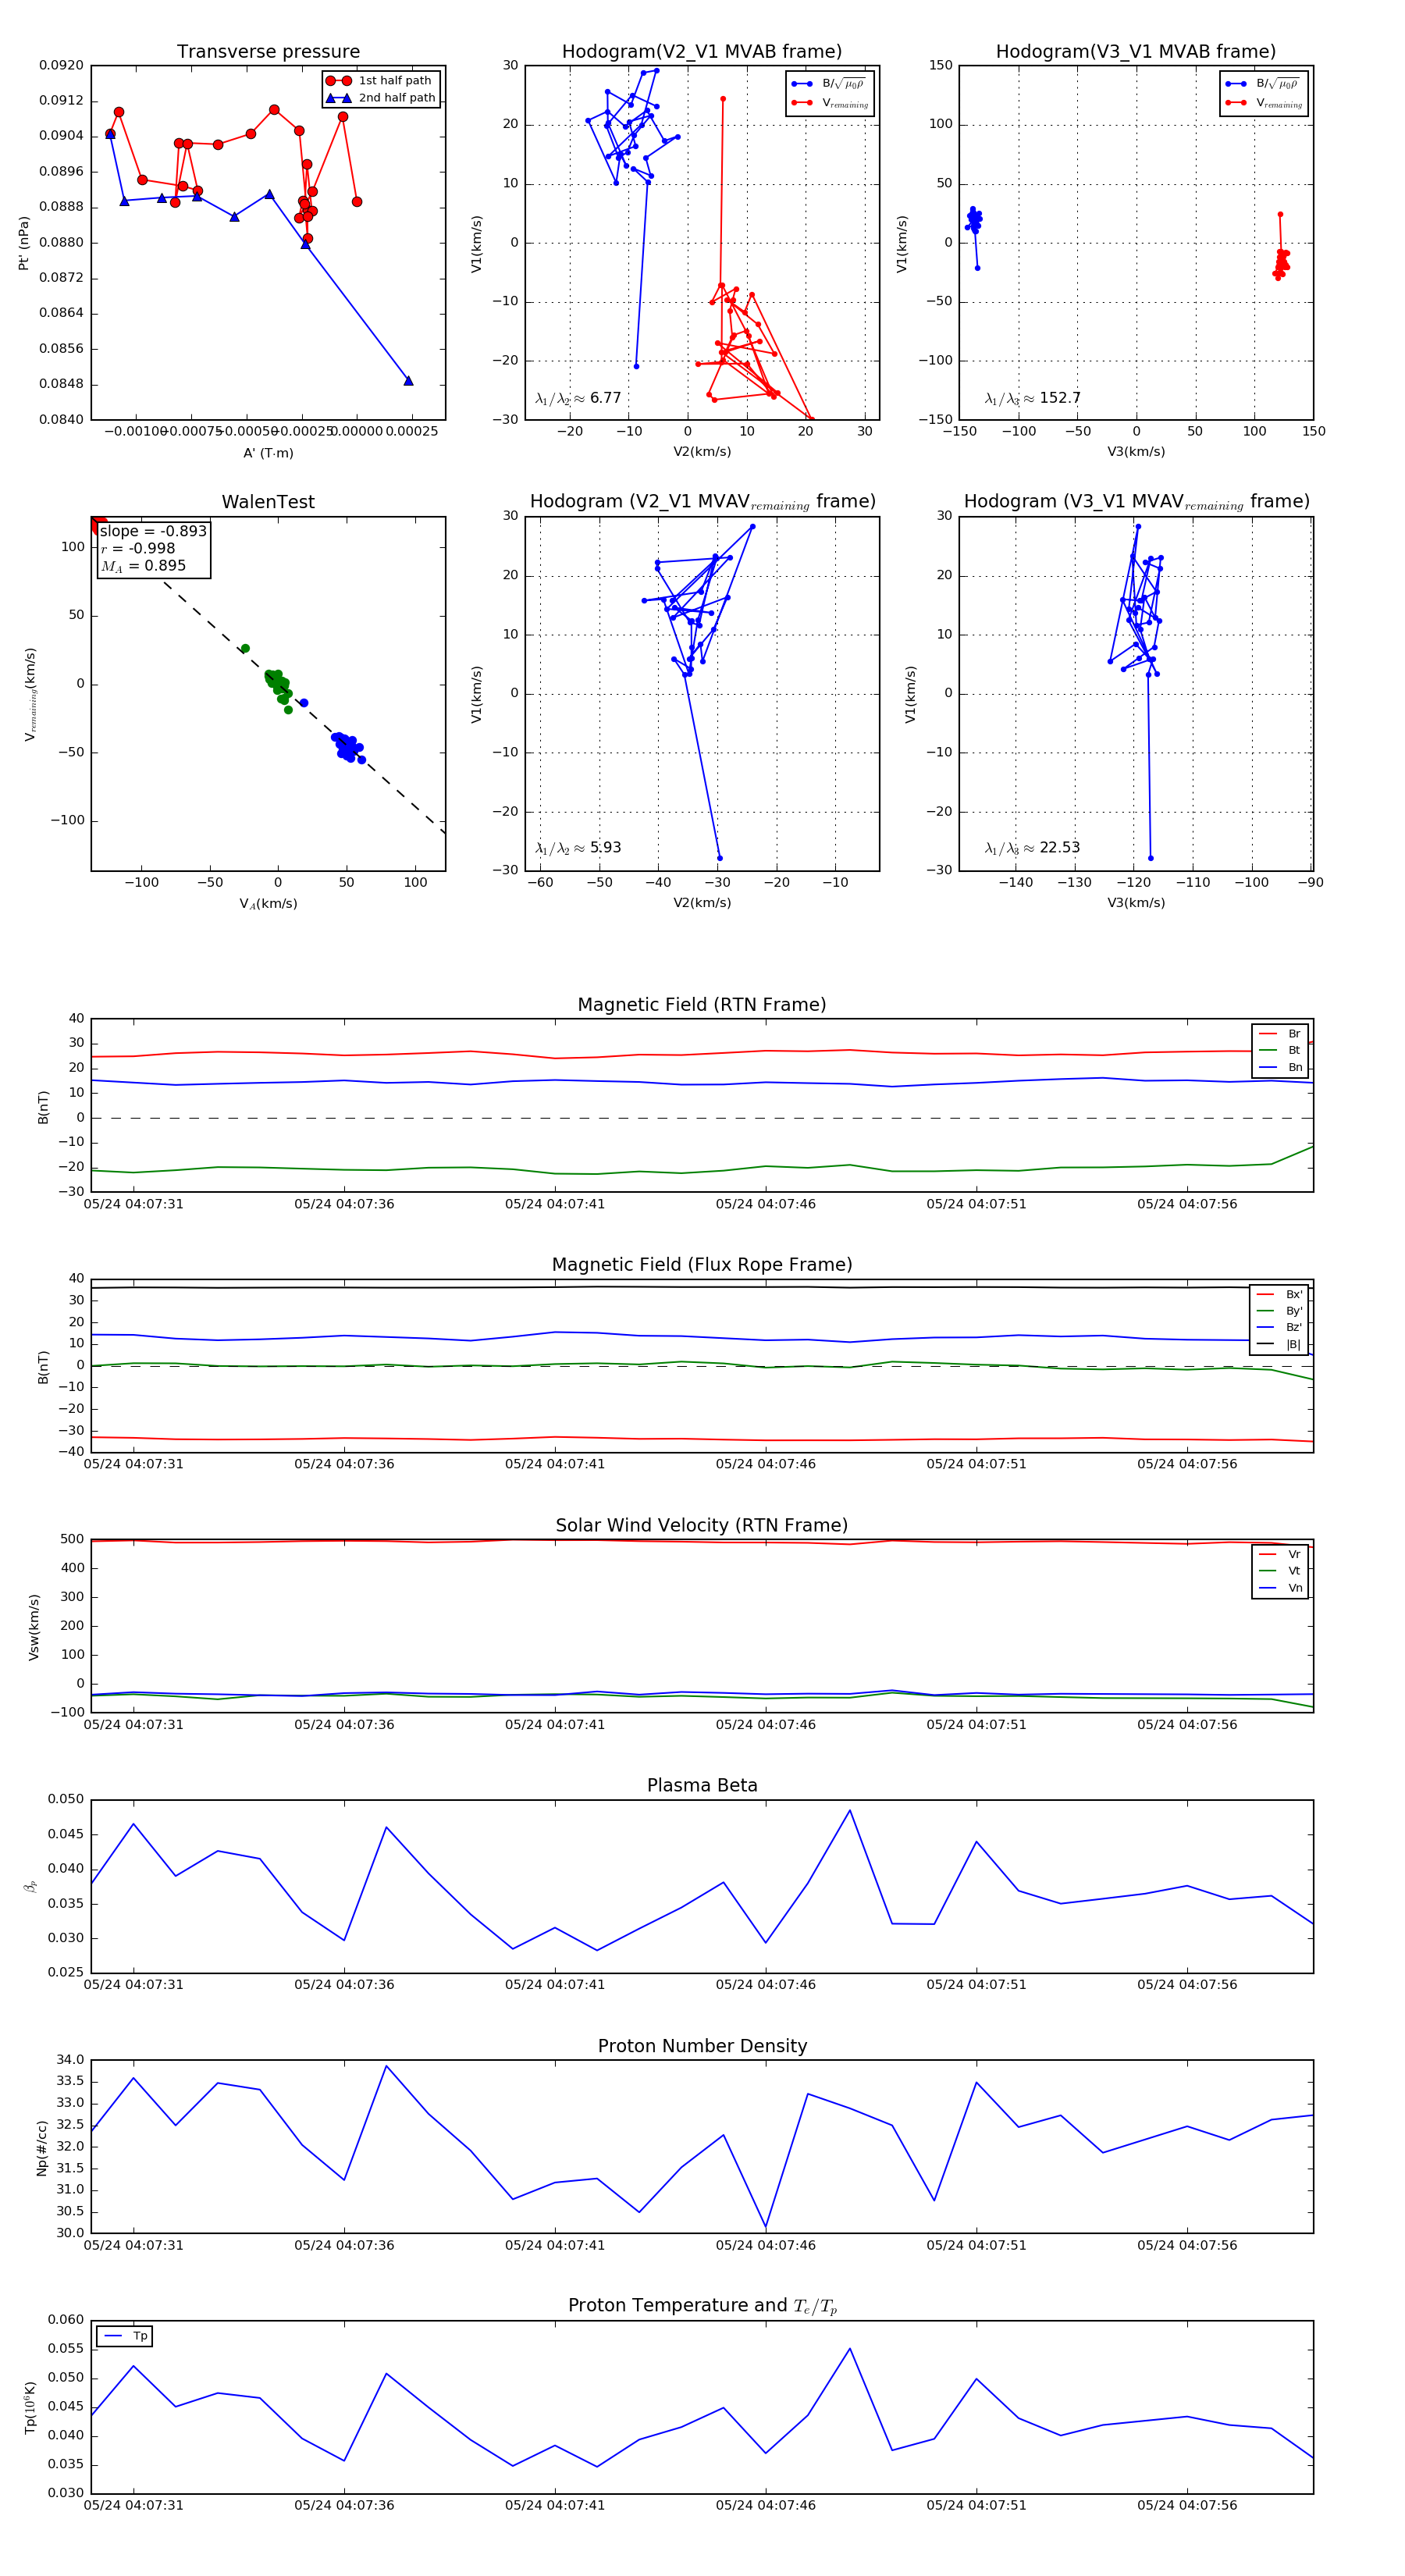Click the 'Magnetic Field (RTN Frame)' title
The image size is (1405, 2576).
[x=702, y=1005]
